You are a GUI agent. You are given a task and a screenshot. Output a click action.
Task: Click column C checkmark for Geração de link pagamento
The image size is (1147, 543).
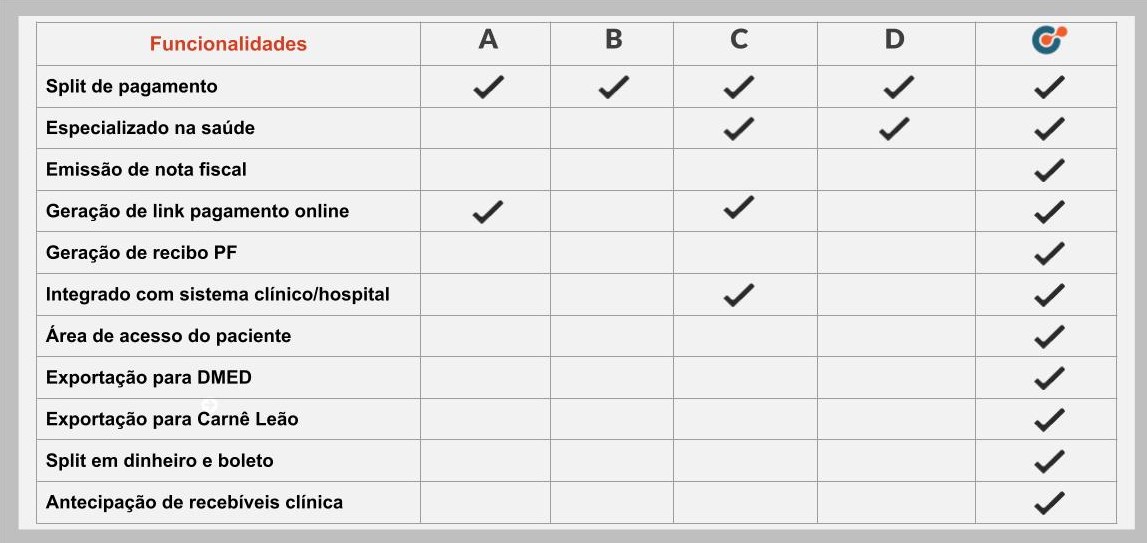[738, 207]
